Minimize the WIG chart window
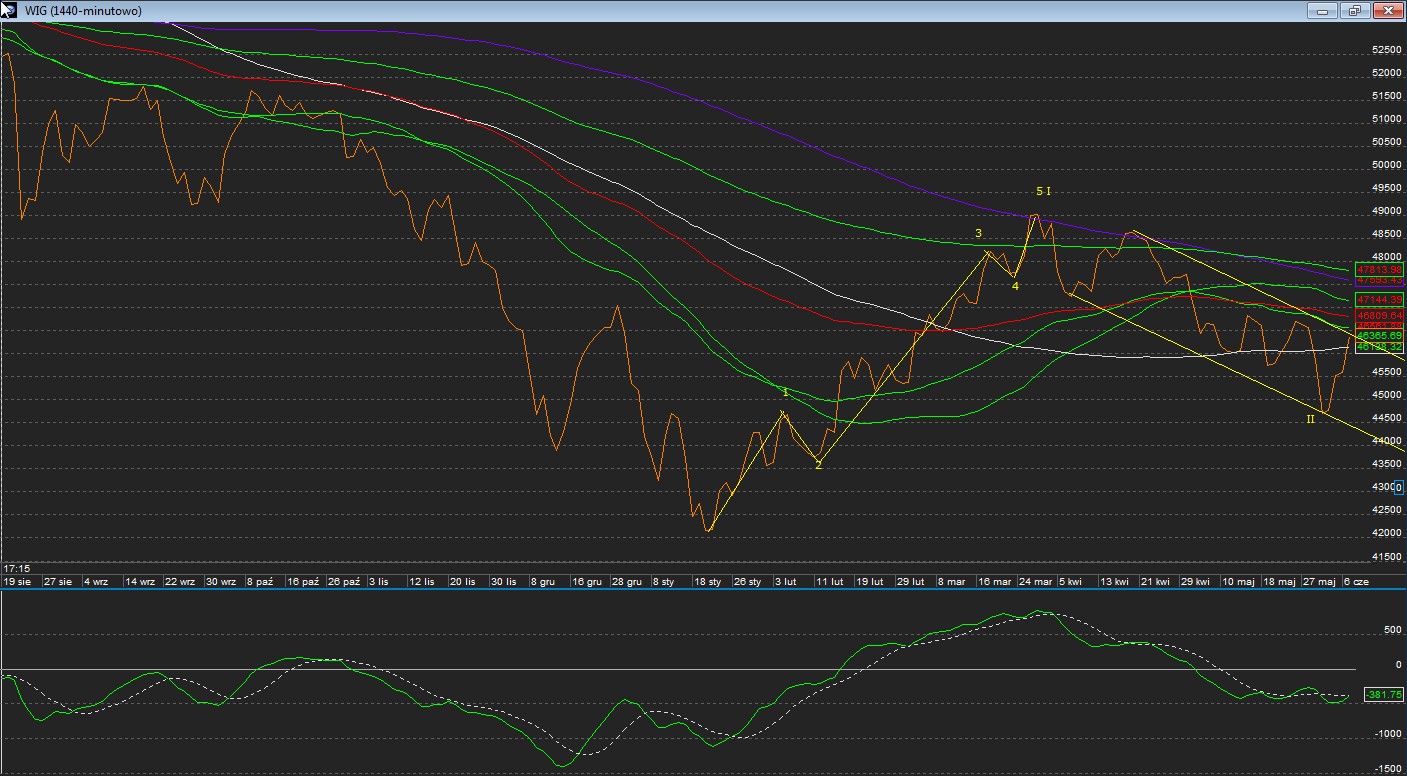 tap(1322, 10)
